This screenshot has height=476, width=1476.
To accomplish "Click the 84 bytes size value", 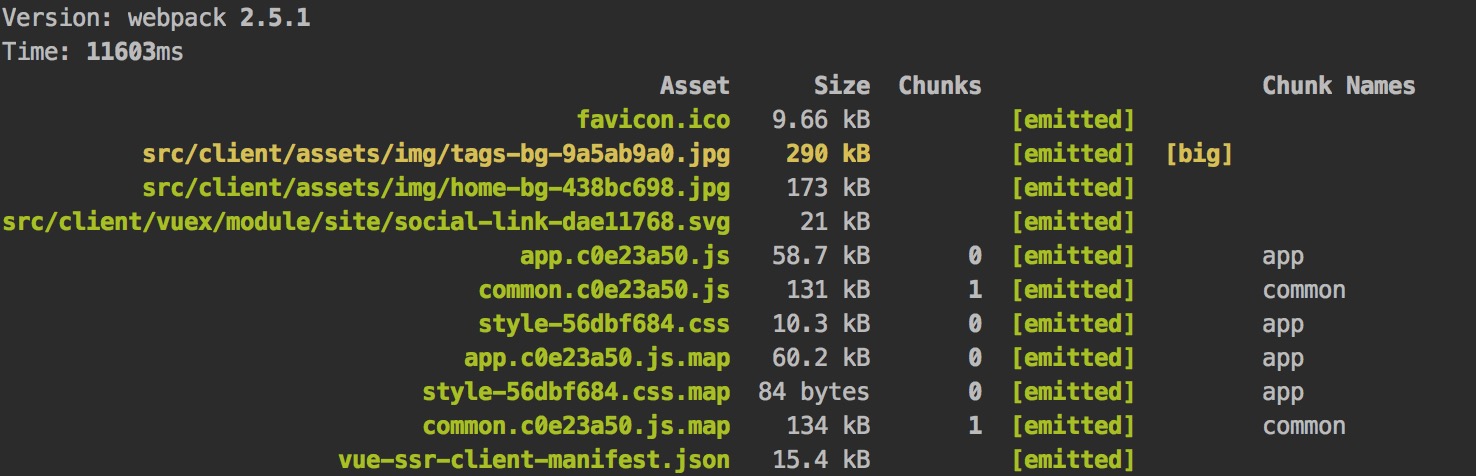I will click(x=814, y=392).
